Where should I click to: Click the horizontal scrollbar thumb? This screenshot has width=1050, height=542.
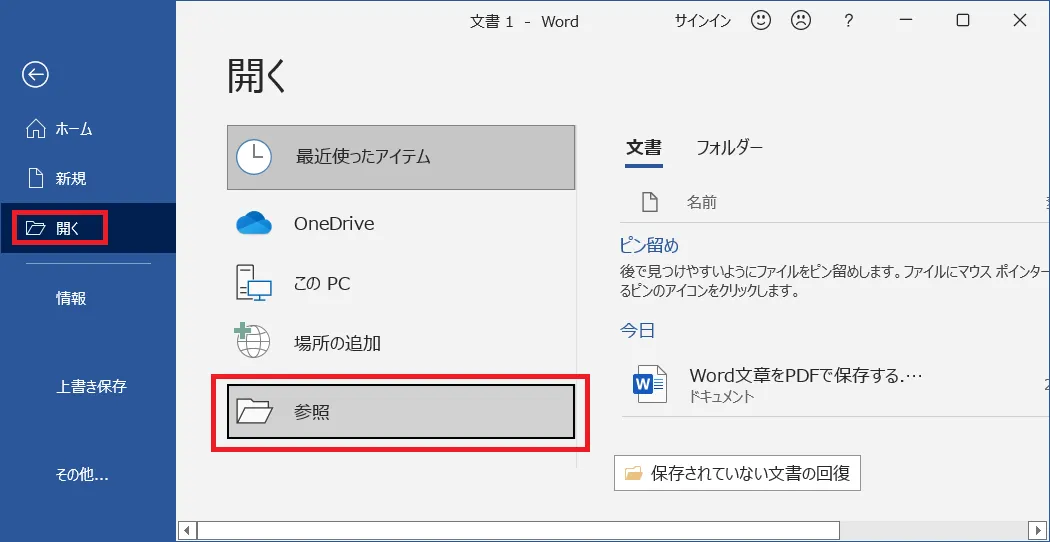pyautogui.click(x=518, y=531)
